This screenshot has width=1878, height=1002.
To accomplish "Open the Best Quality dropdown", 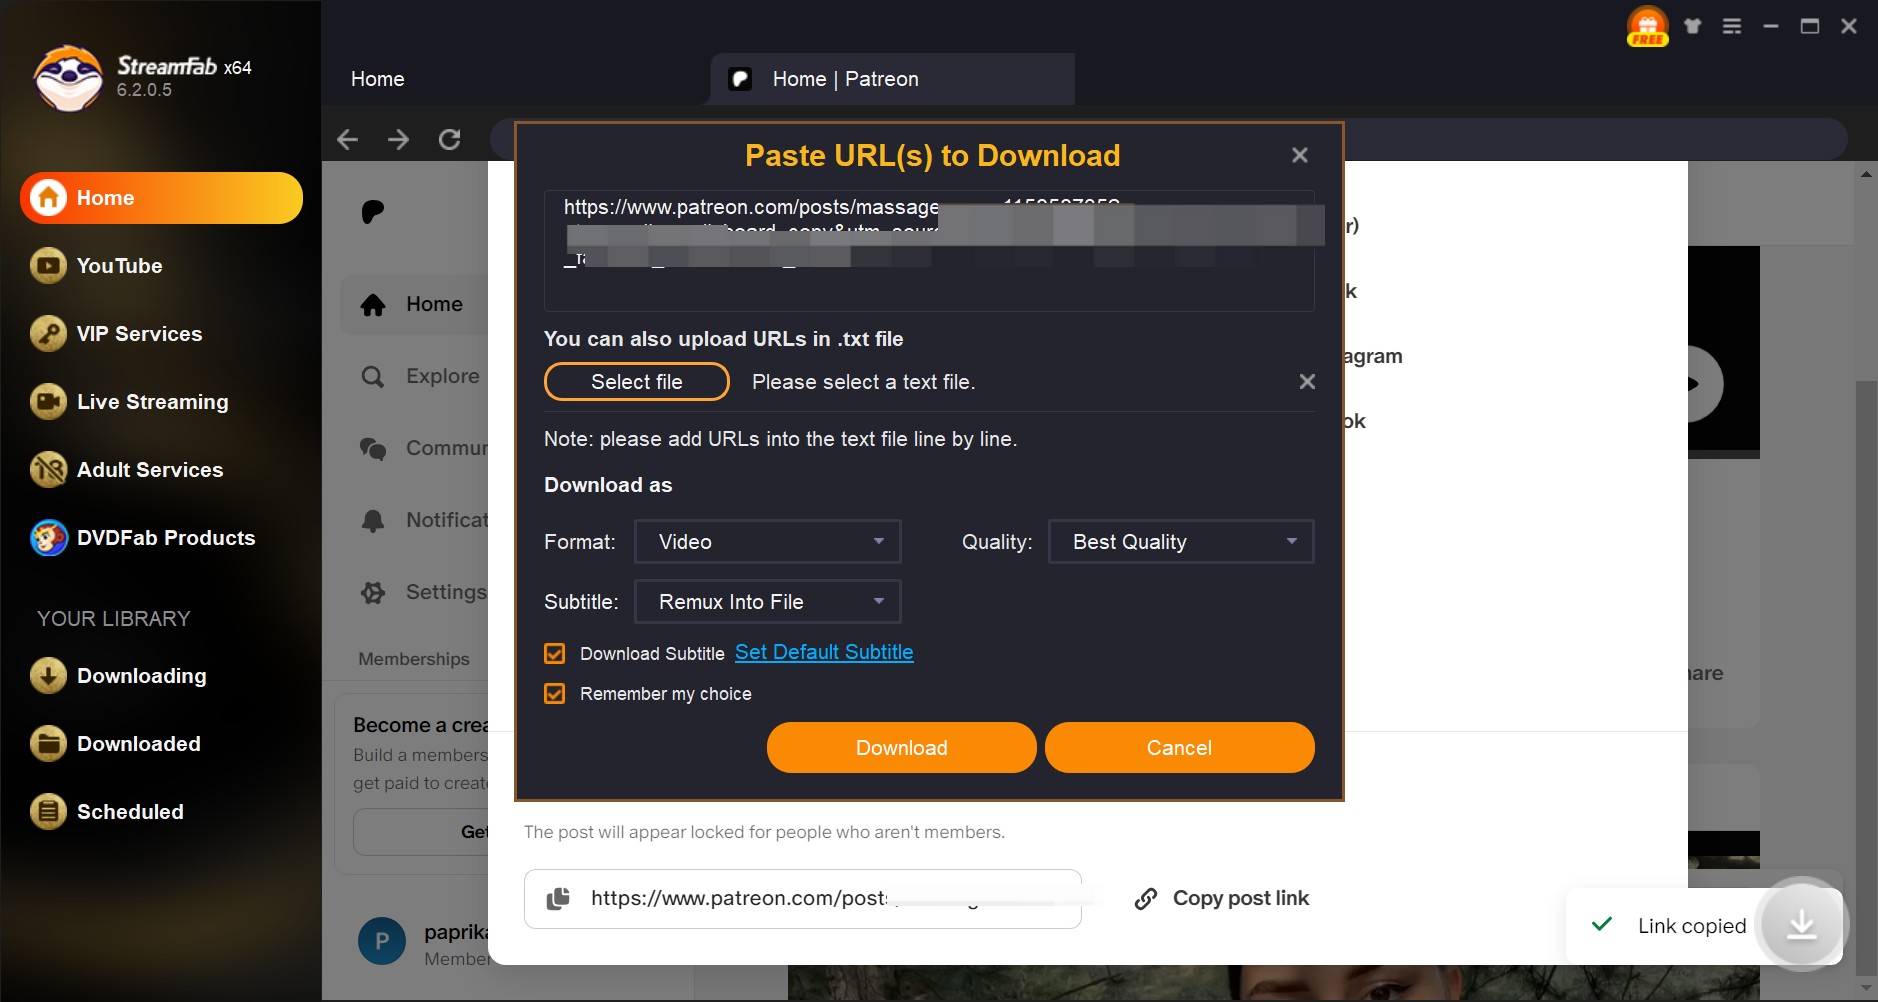I will click(x=1181, y=542).
